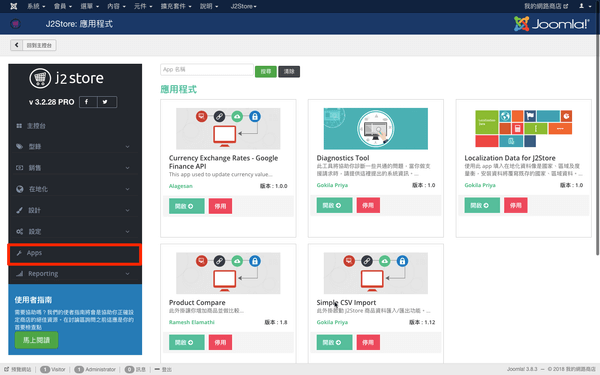600x375 pixels.
Task: Click back to dashboard toolbar button
Action: (33, 45)
